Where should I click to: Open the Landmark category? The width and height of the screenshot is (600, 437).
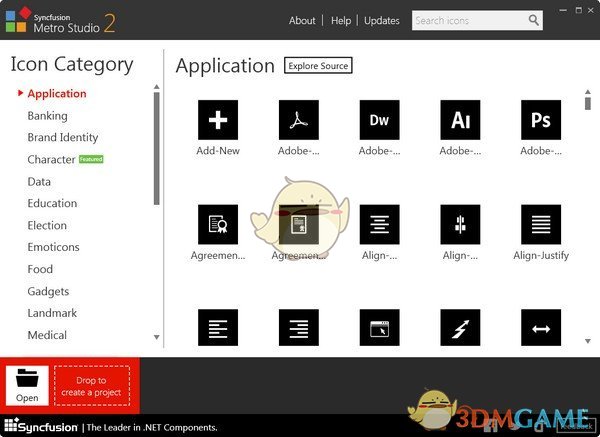click(x=52, y=313)
